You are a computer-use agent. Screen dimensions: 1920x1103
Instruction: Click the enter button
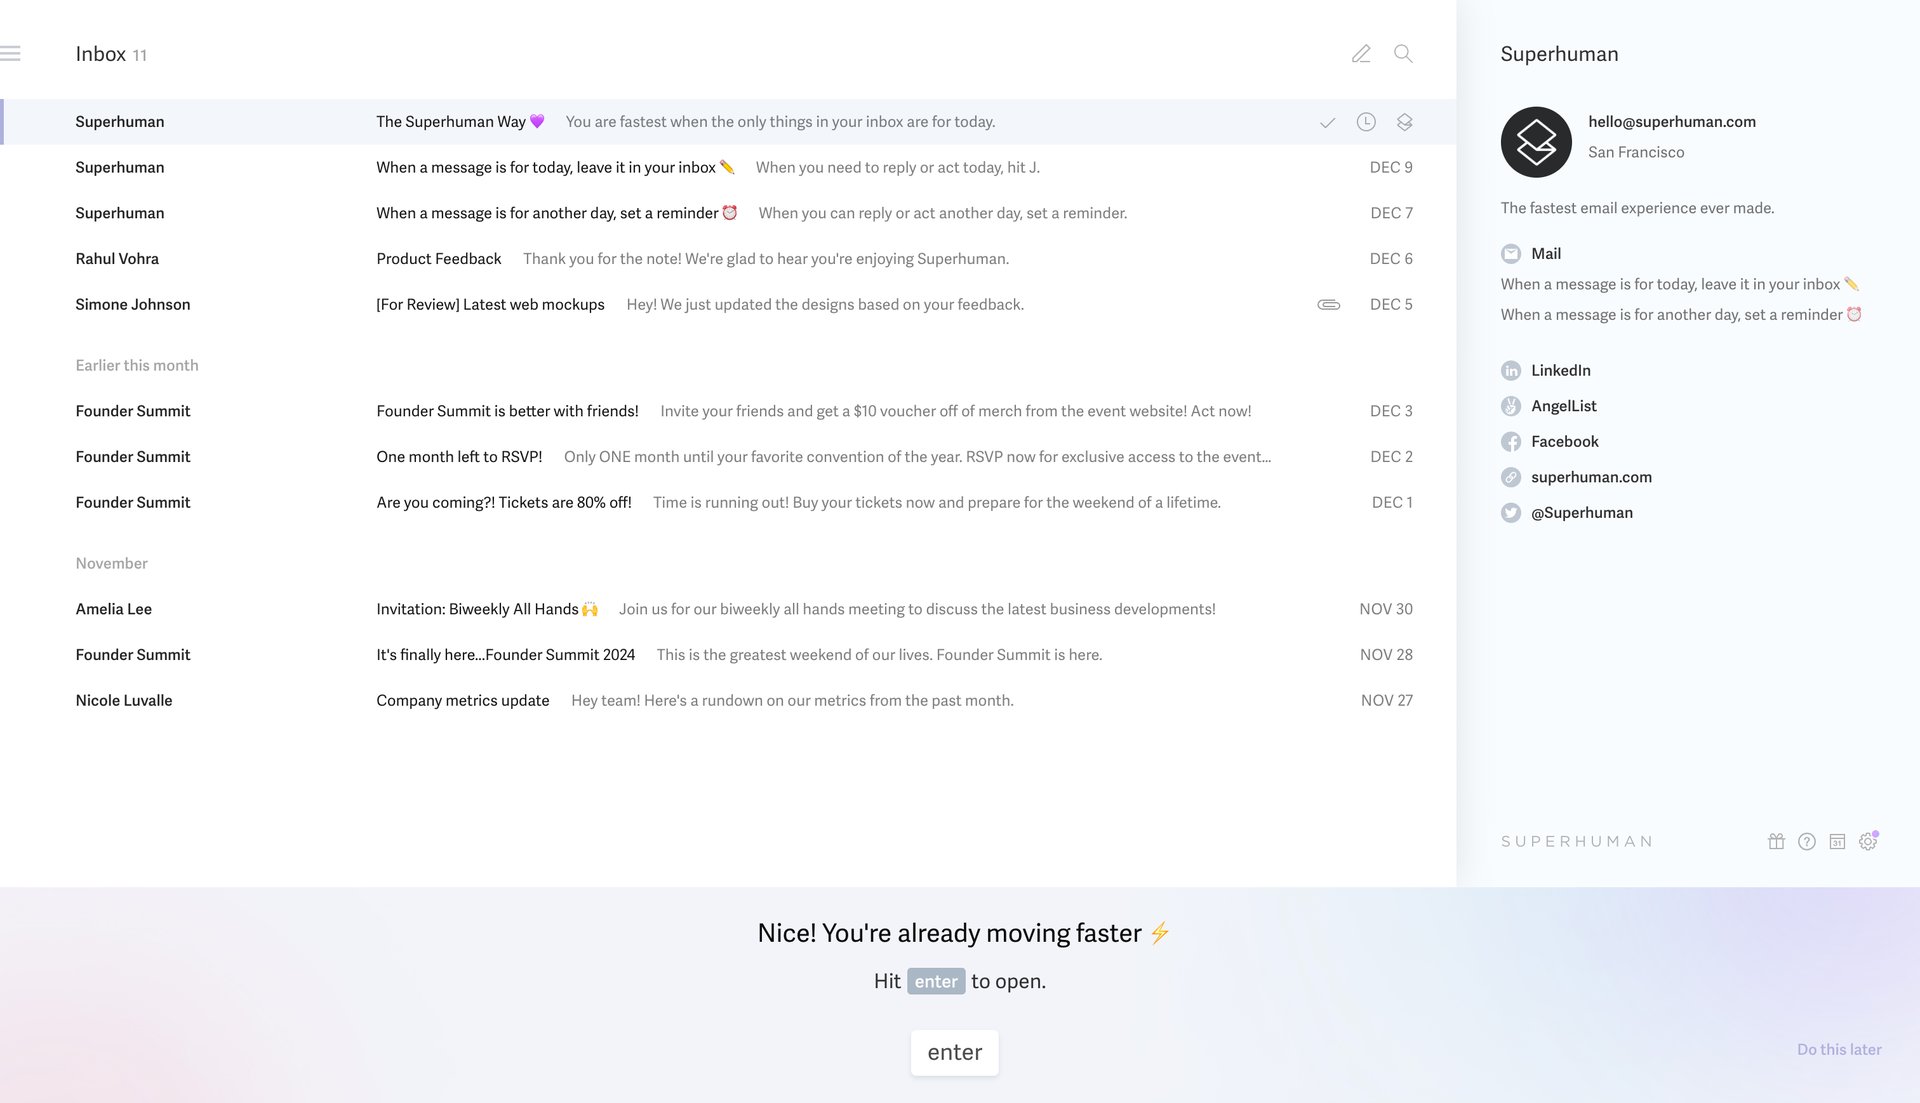coord(954,1052)
